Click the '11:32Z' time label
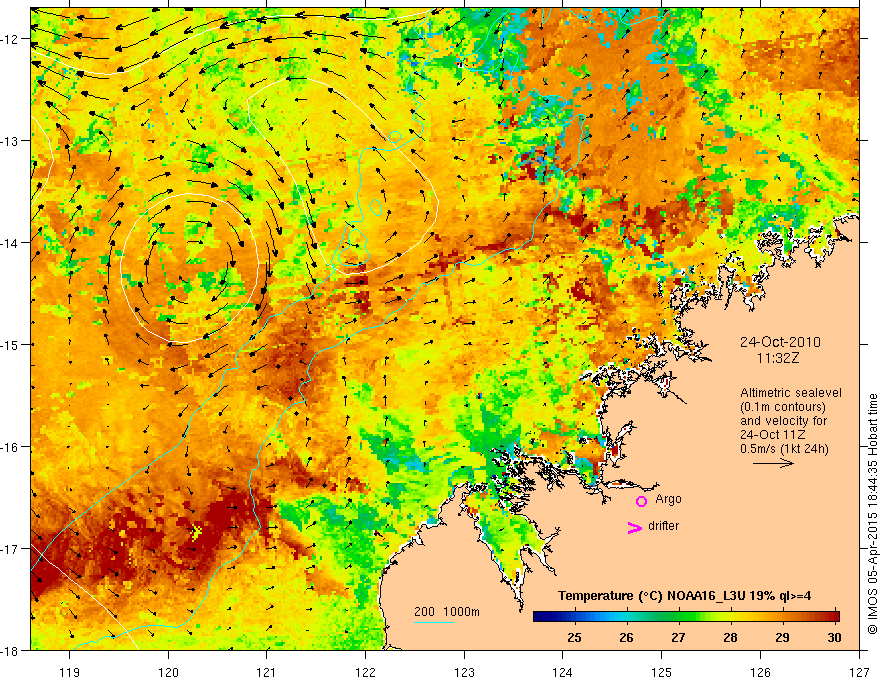The image size is (880, 680). (x=777, y=358)
